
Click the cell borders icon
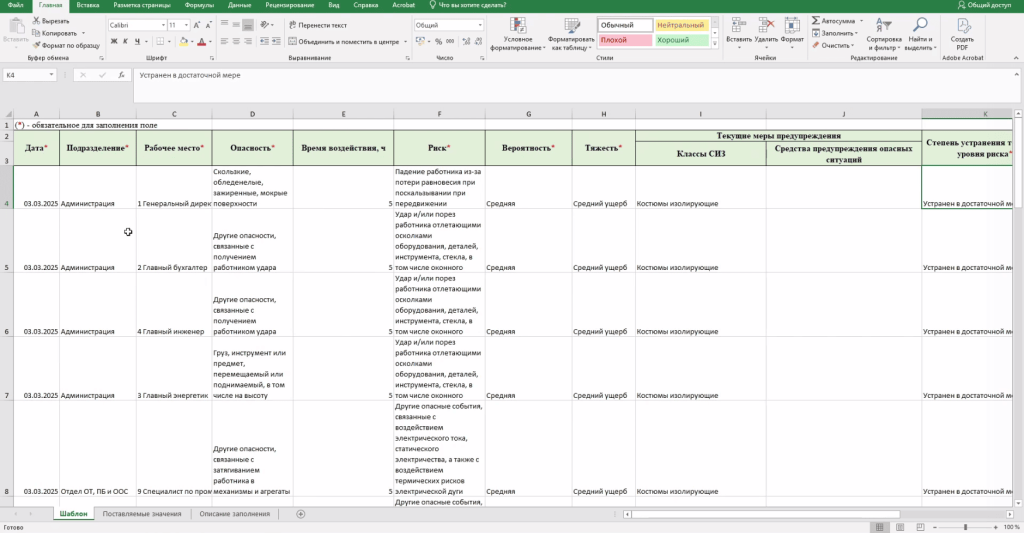pyautogui.click(x=161, y=41)
